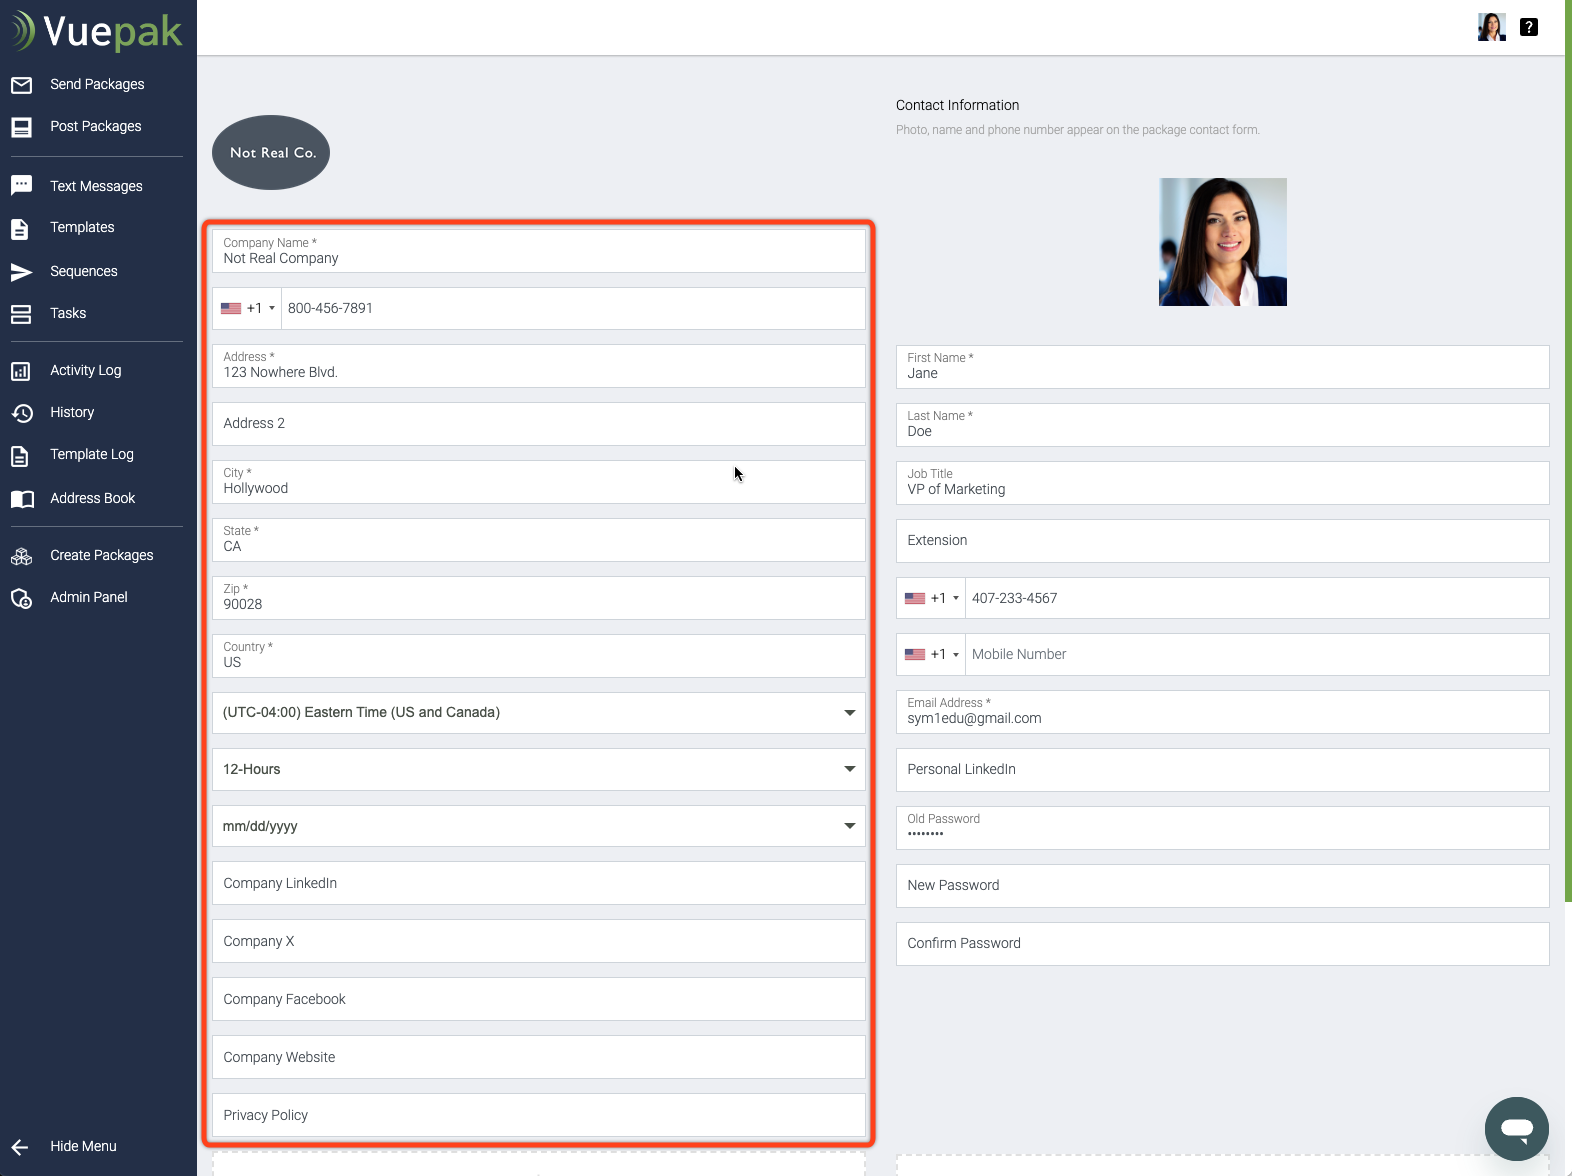Open the Activity Log chart icon
Screen dimensions: 1572x1176
click(x=21, y=371)
